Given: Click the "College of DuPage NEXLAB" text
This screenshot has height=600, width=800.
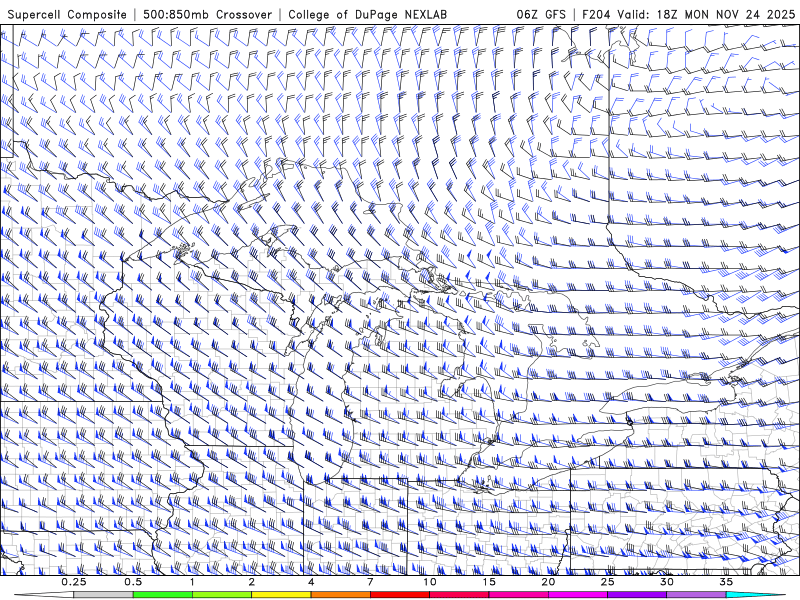Looking at the screenshot, I should click(367, 14).
